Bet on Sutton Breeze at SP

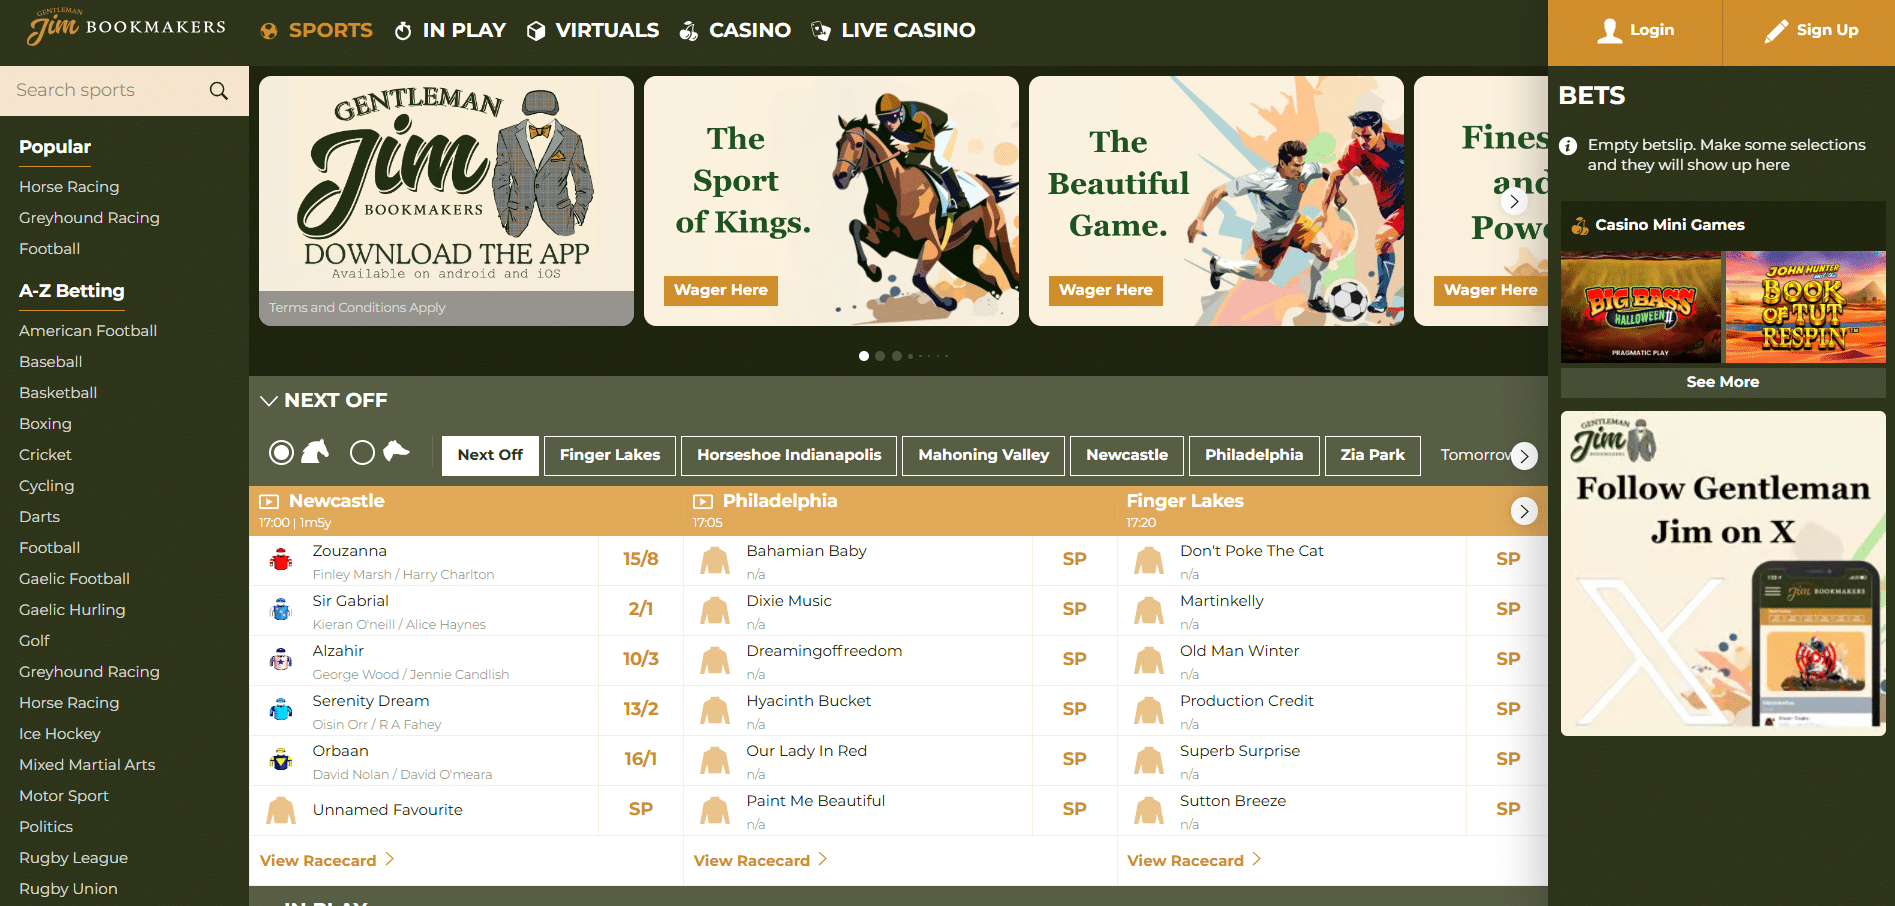click(x=1508, y=810)
